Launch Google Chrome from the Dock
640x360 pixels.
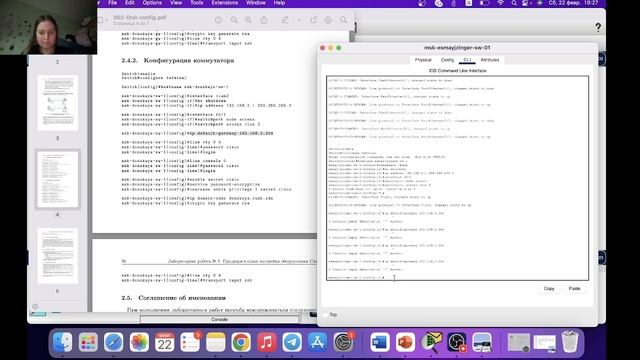click(x=241, y=342)
